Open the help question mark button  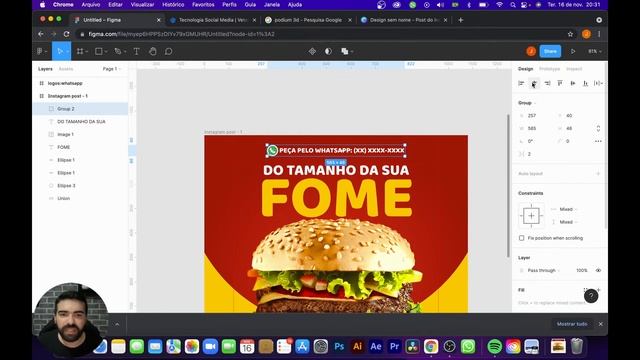coord(591,296)
